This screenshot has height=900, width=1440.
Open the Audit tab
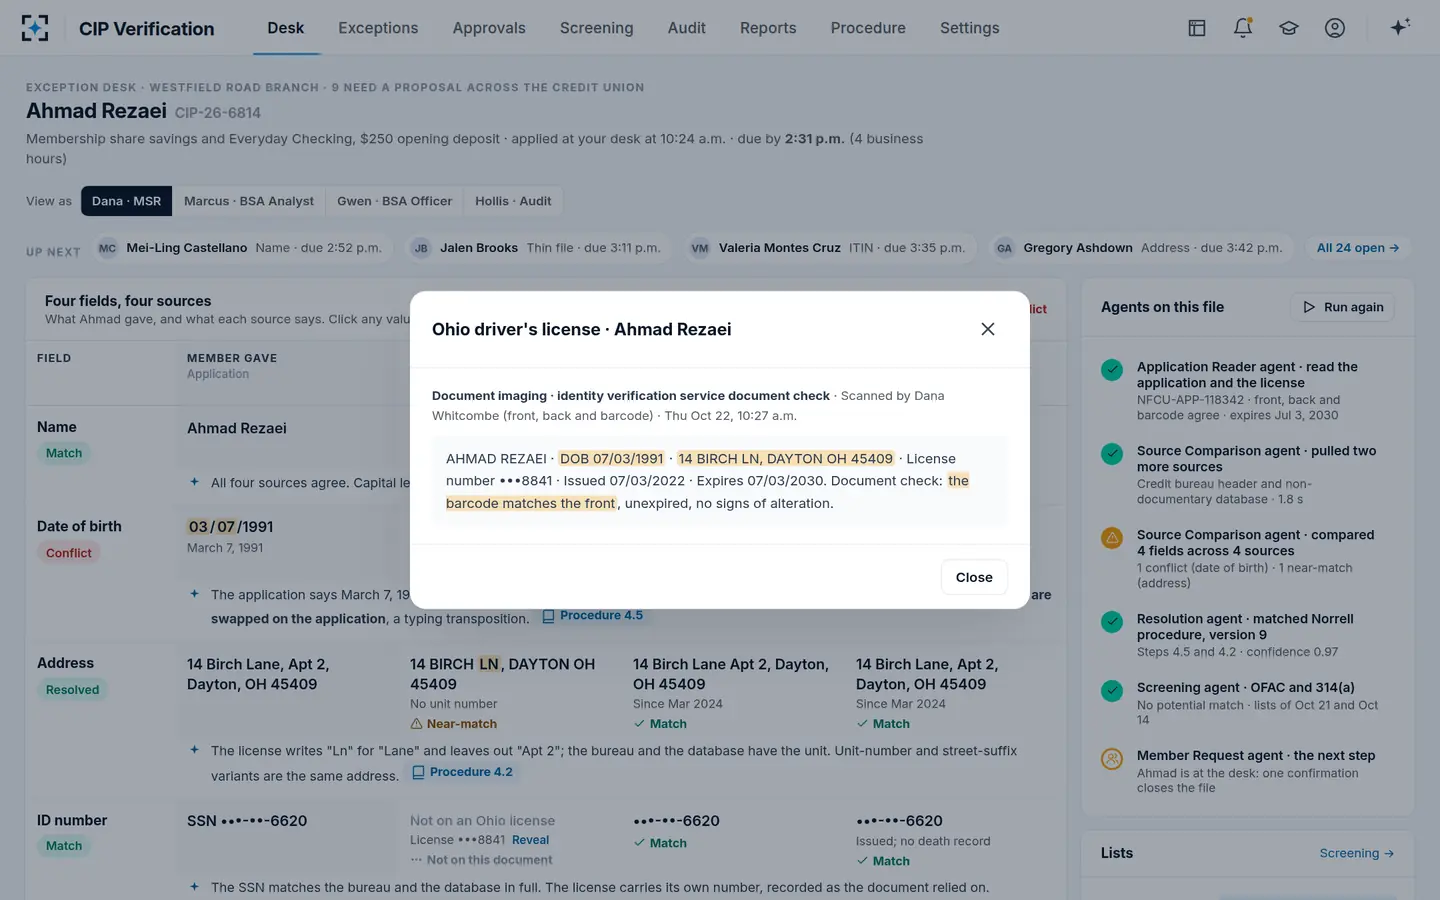click(687, 28)
